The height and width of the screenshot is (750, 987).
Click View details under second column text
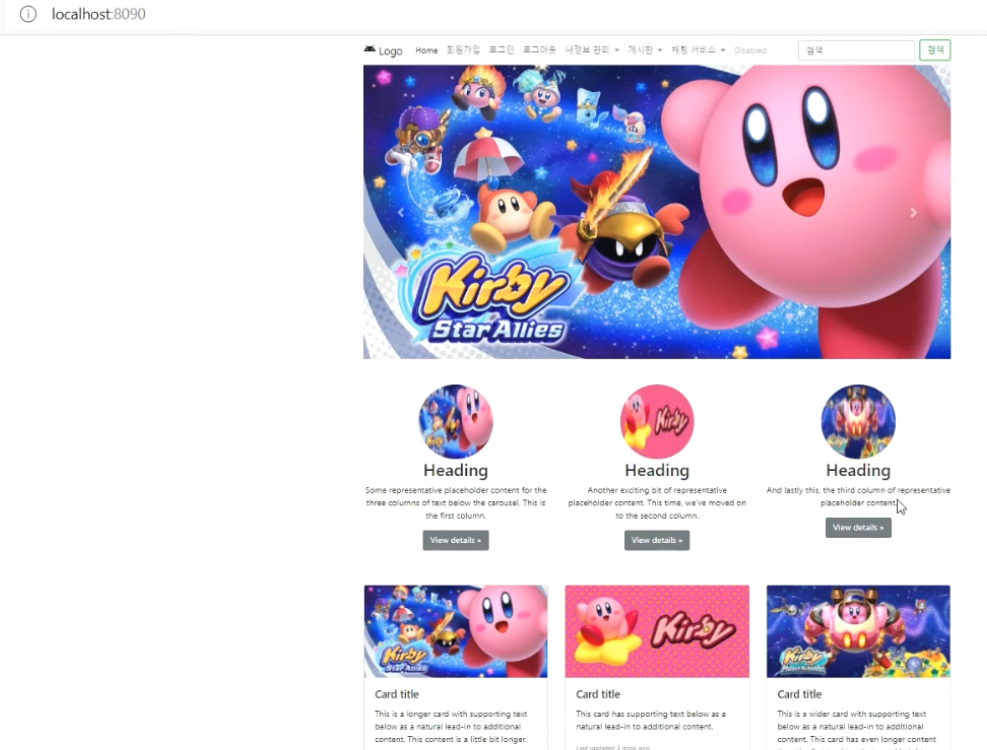click(657, 540)
